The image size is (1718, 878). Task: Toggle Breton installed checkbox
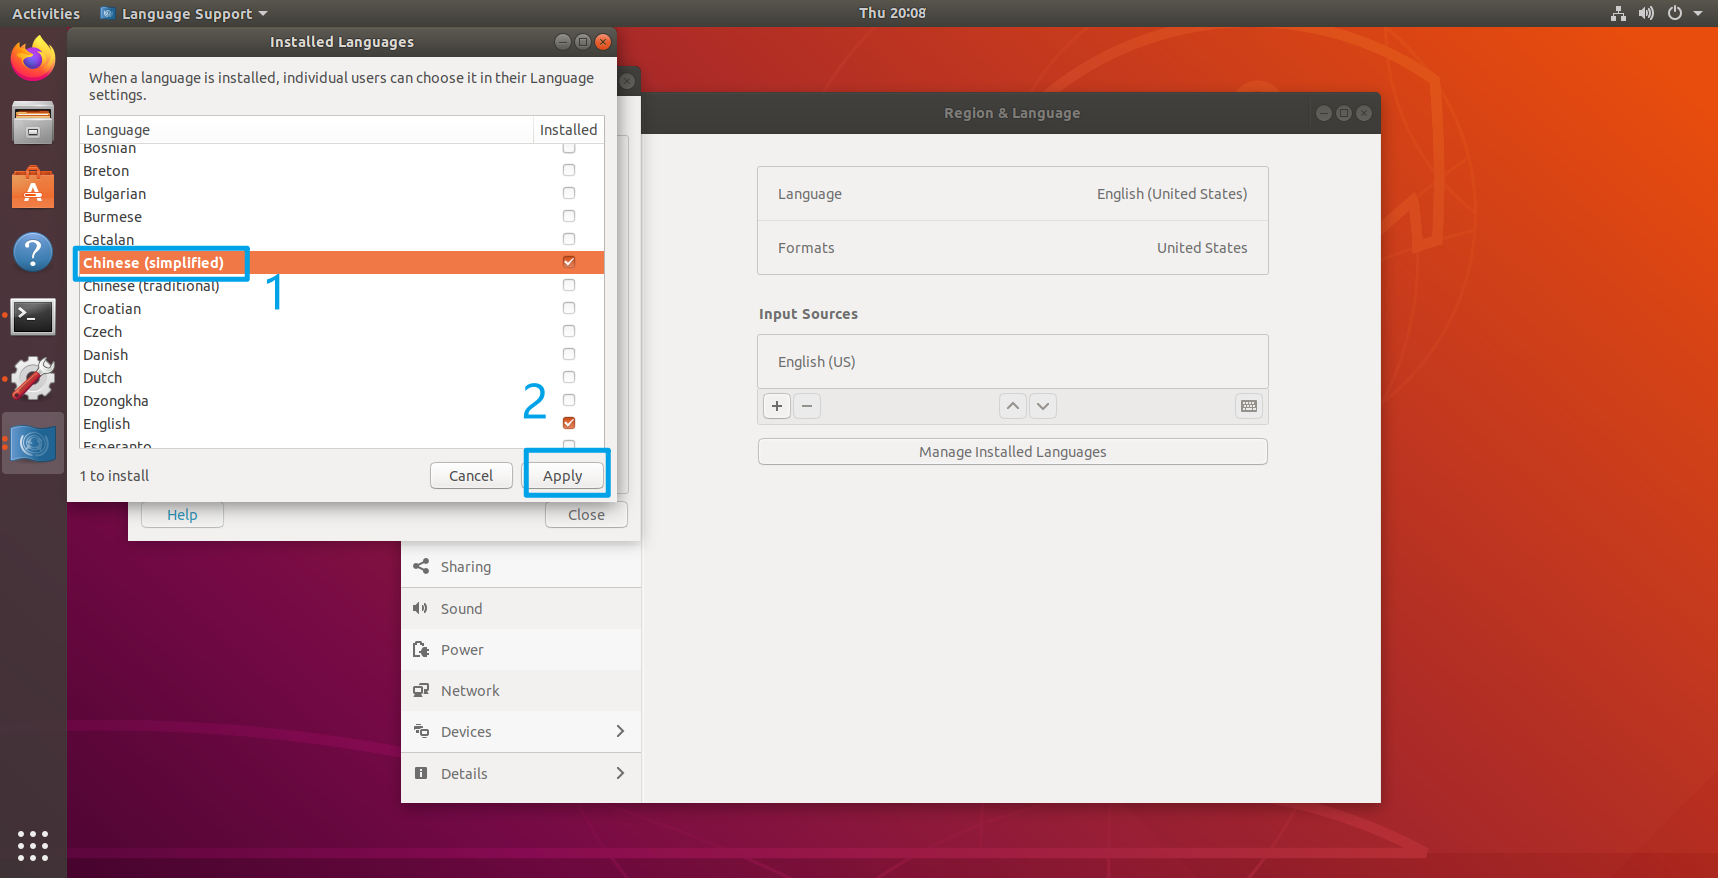coord(569,170)
